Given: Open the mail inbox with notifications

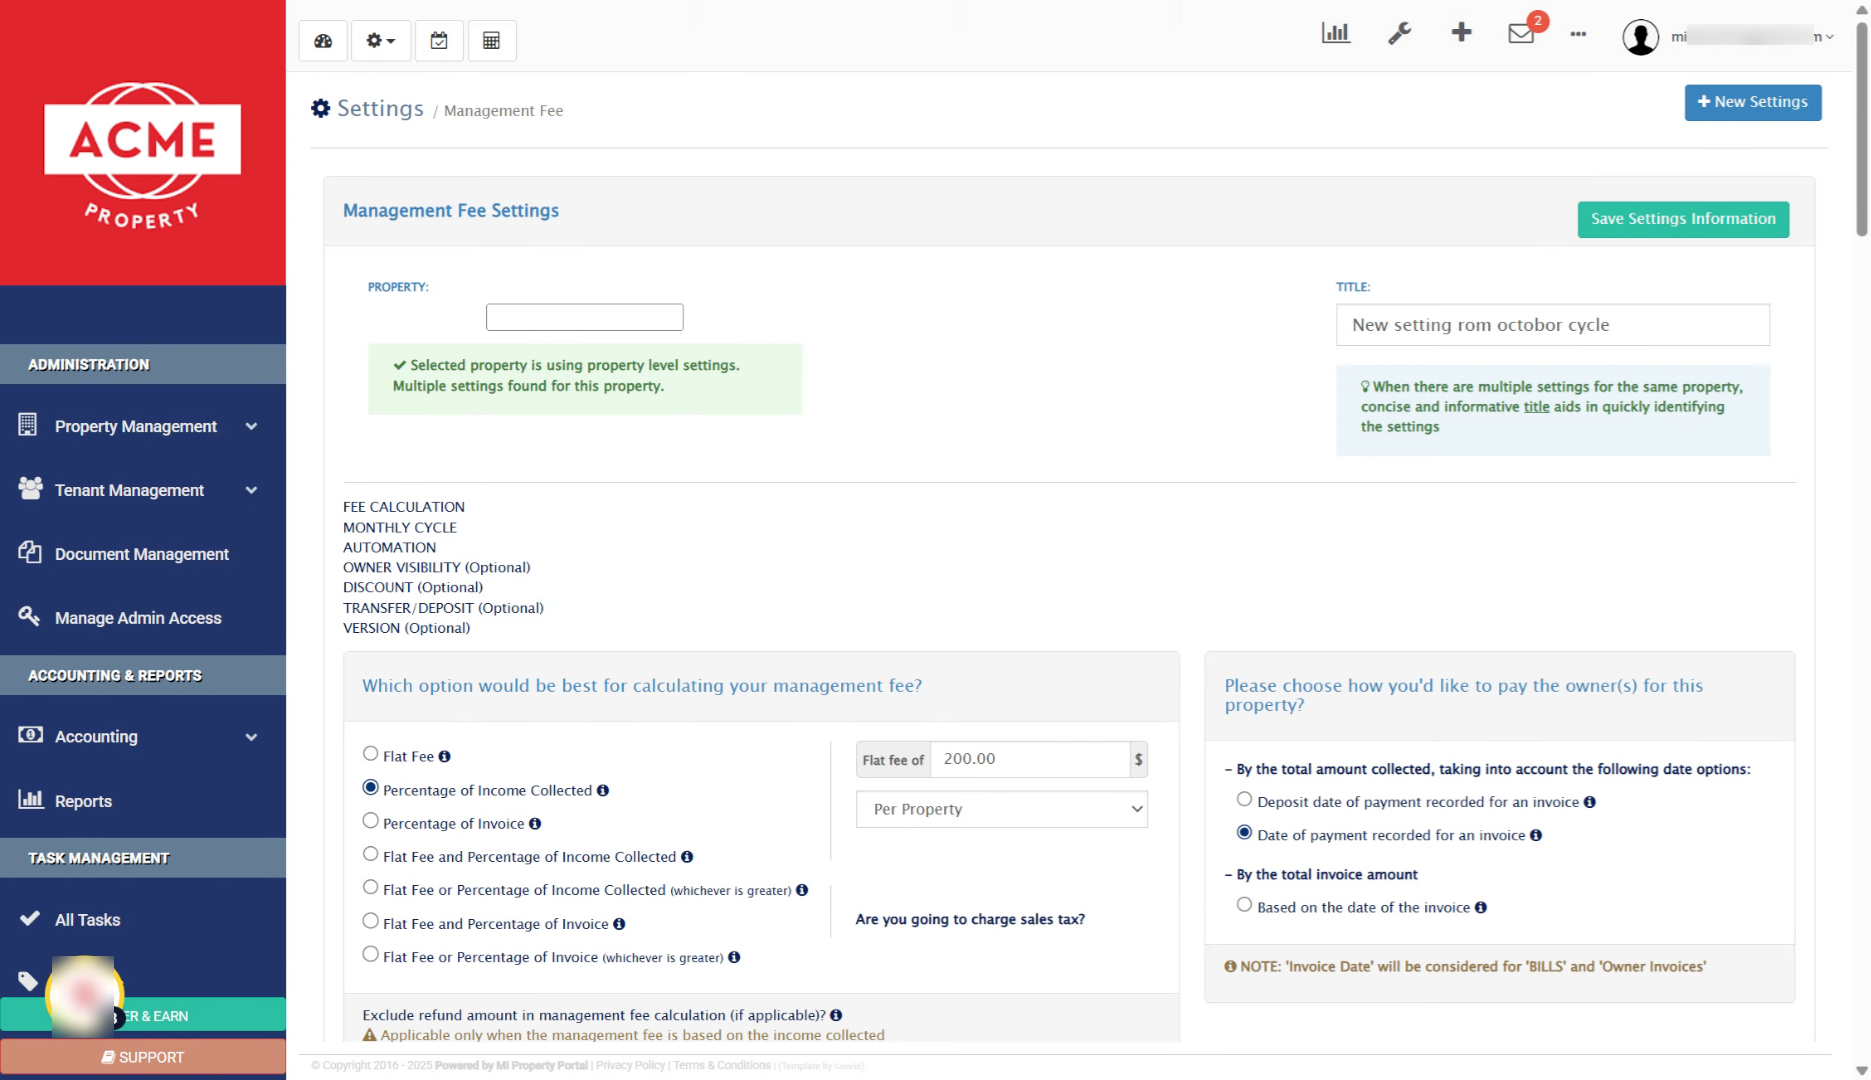Looking at the screenshot, I should tap(1521, 33).
